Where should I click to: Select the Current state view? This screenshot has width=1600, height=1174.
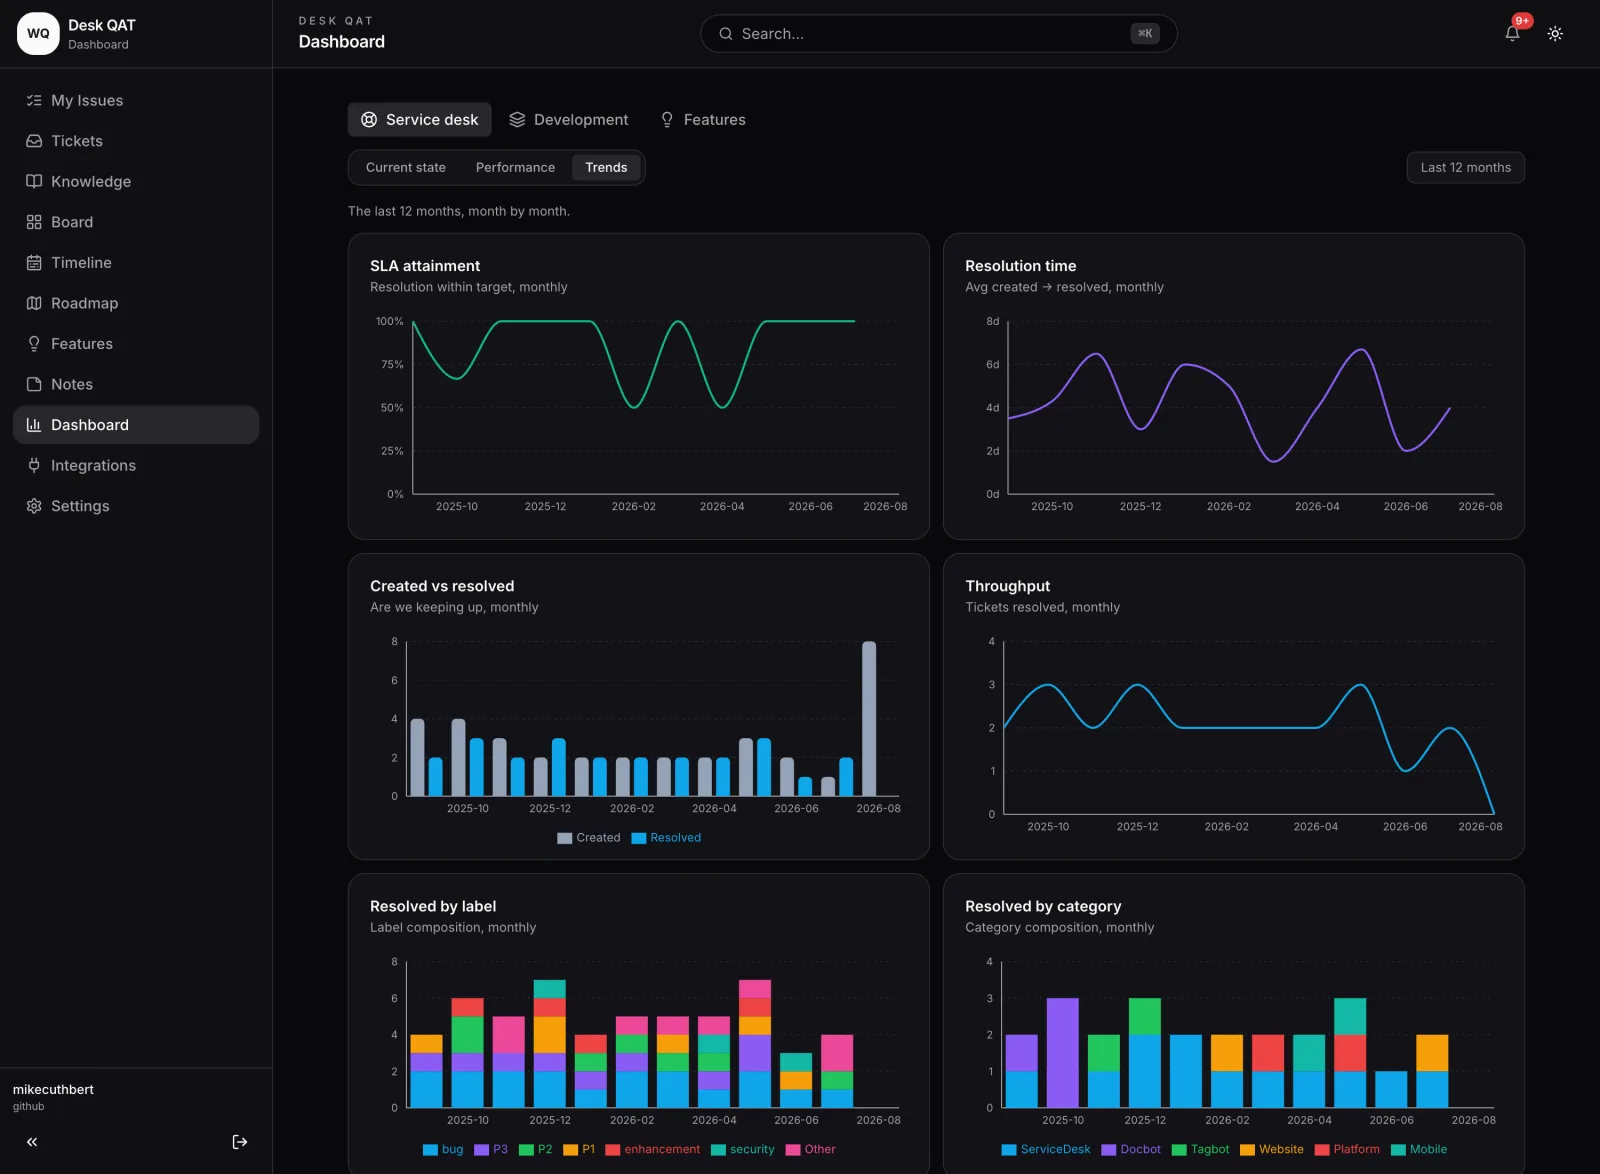406,167
